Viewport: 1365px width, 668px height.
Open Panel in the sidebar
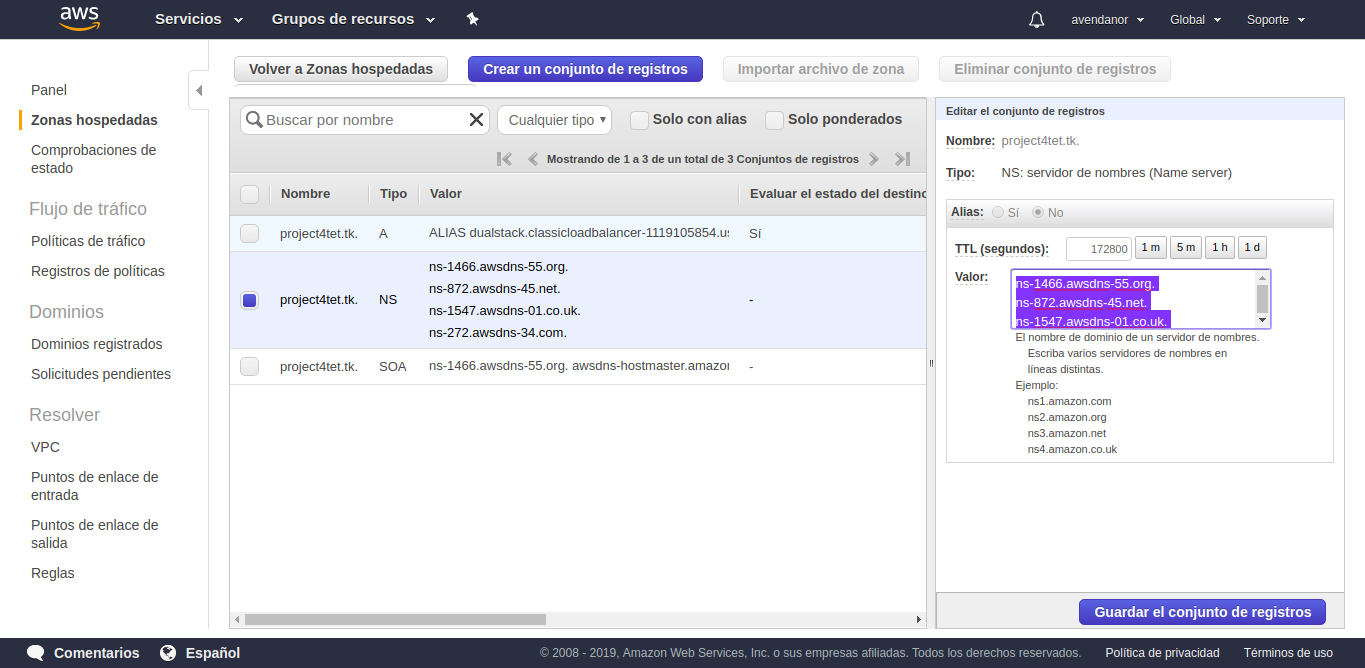point(49,90)
